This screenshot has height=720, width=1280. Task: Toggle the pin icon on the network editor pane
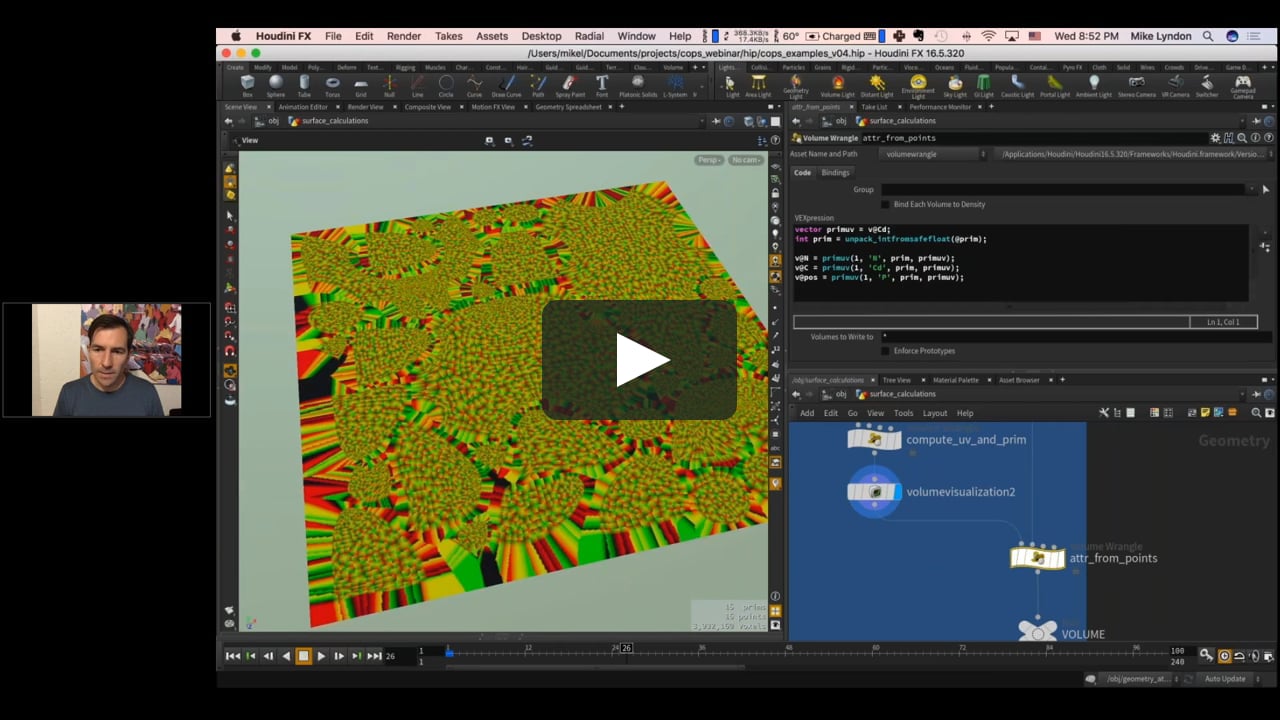(x=1256, y=394)
